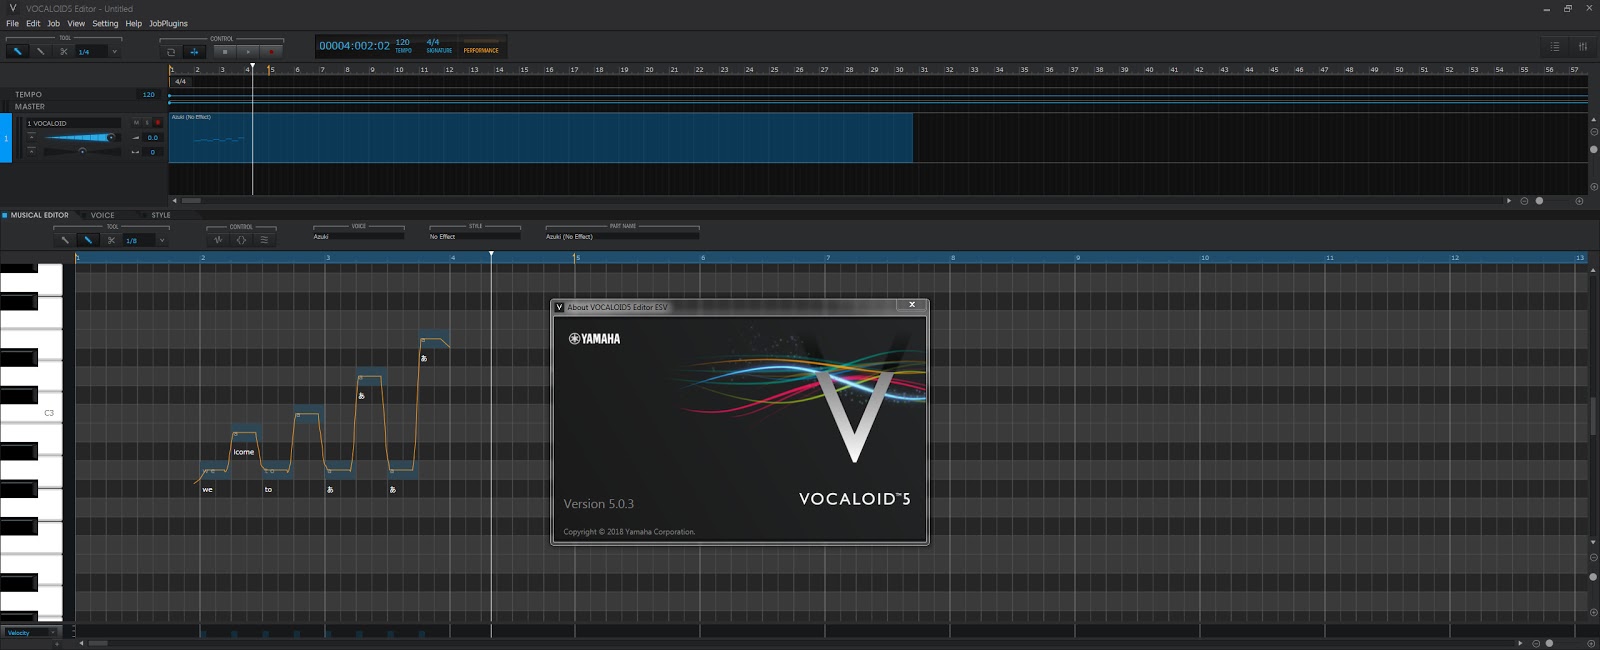
Task: Switch to the Musical Editor tab
Action: (x=40, y=215)
